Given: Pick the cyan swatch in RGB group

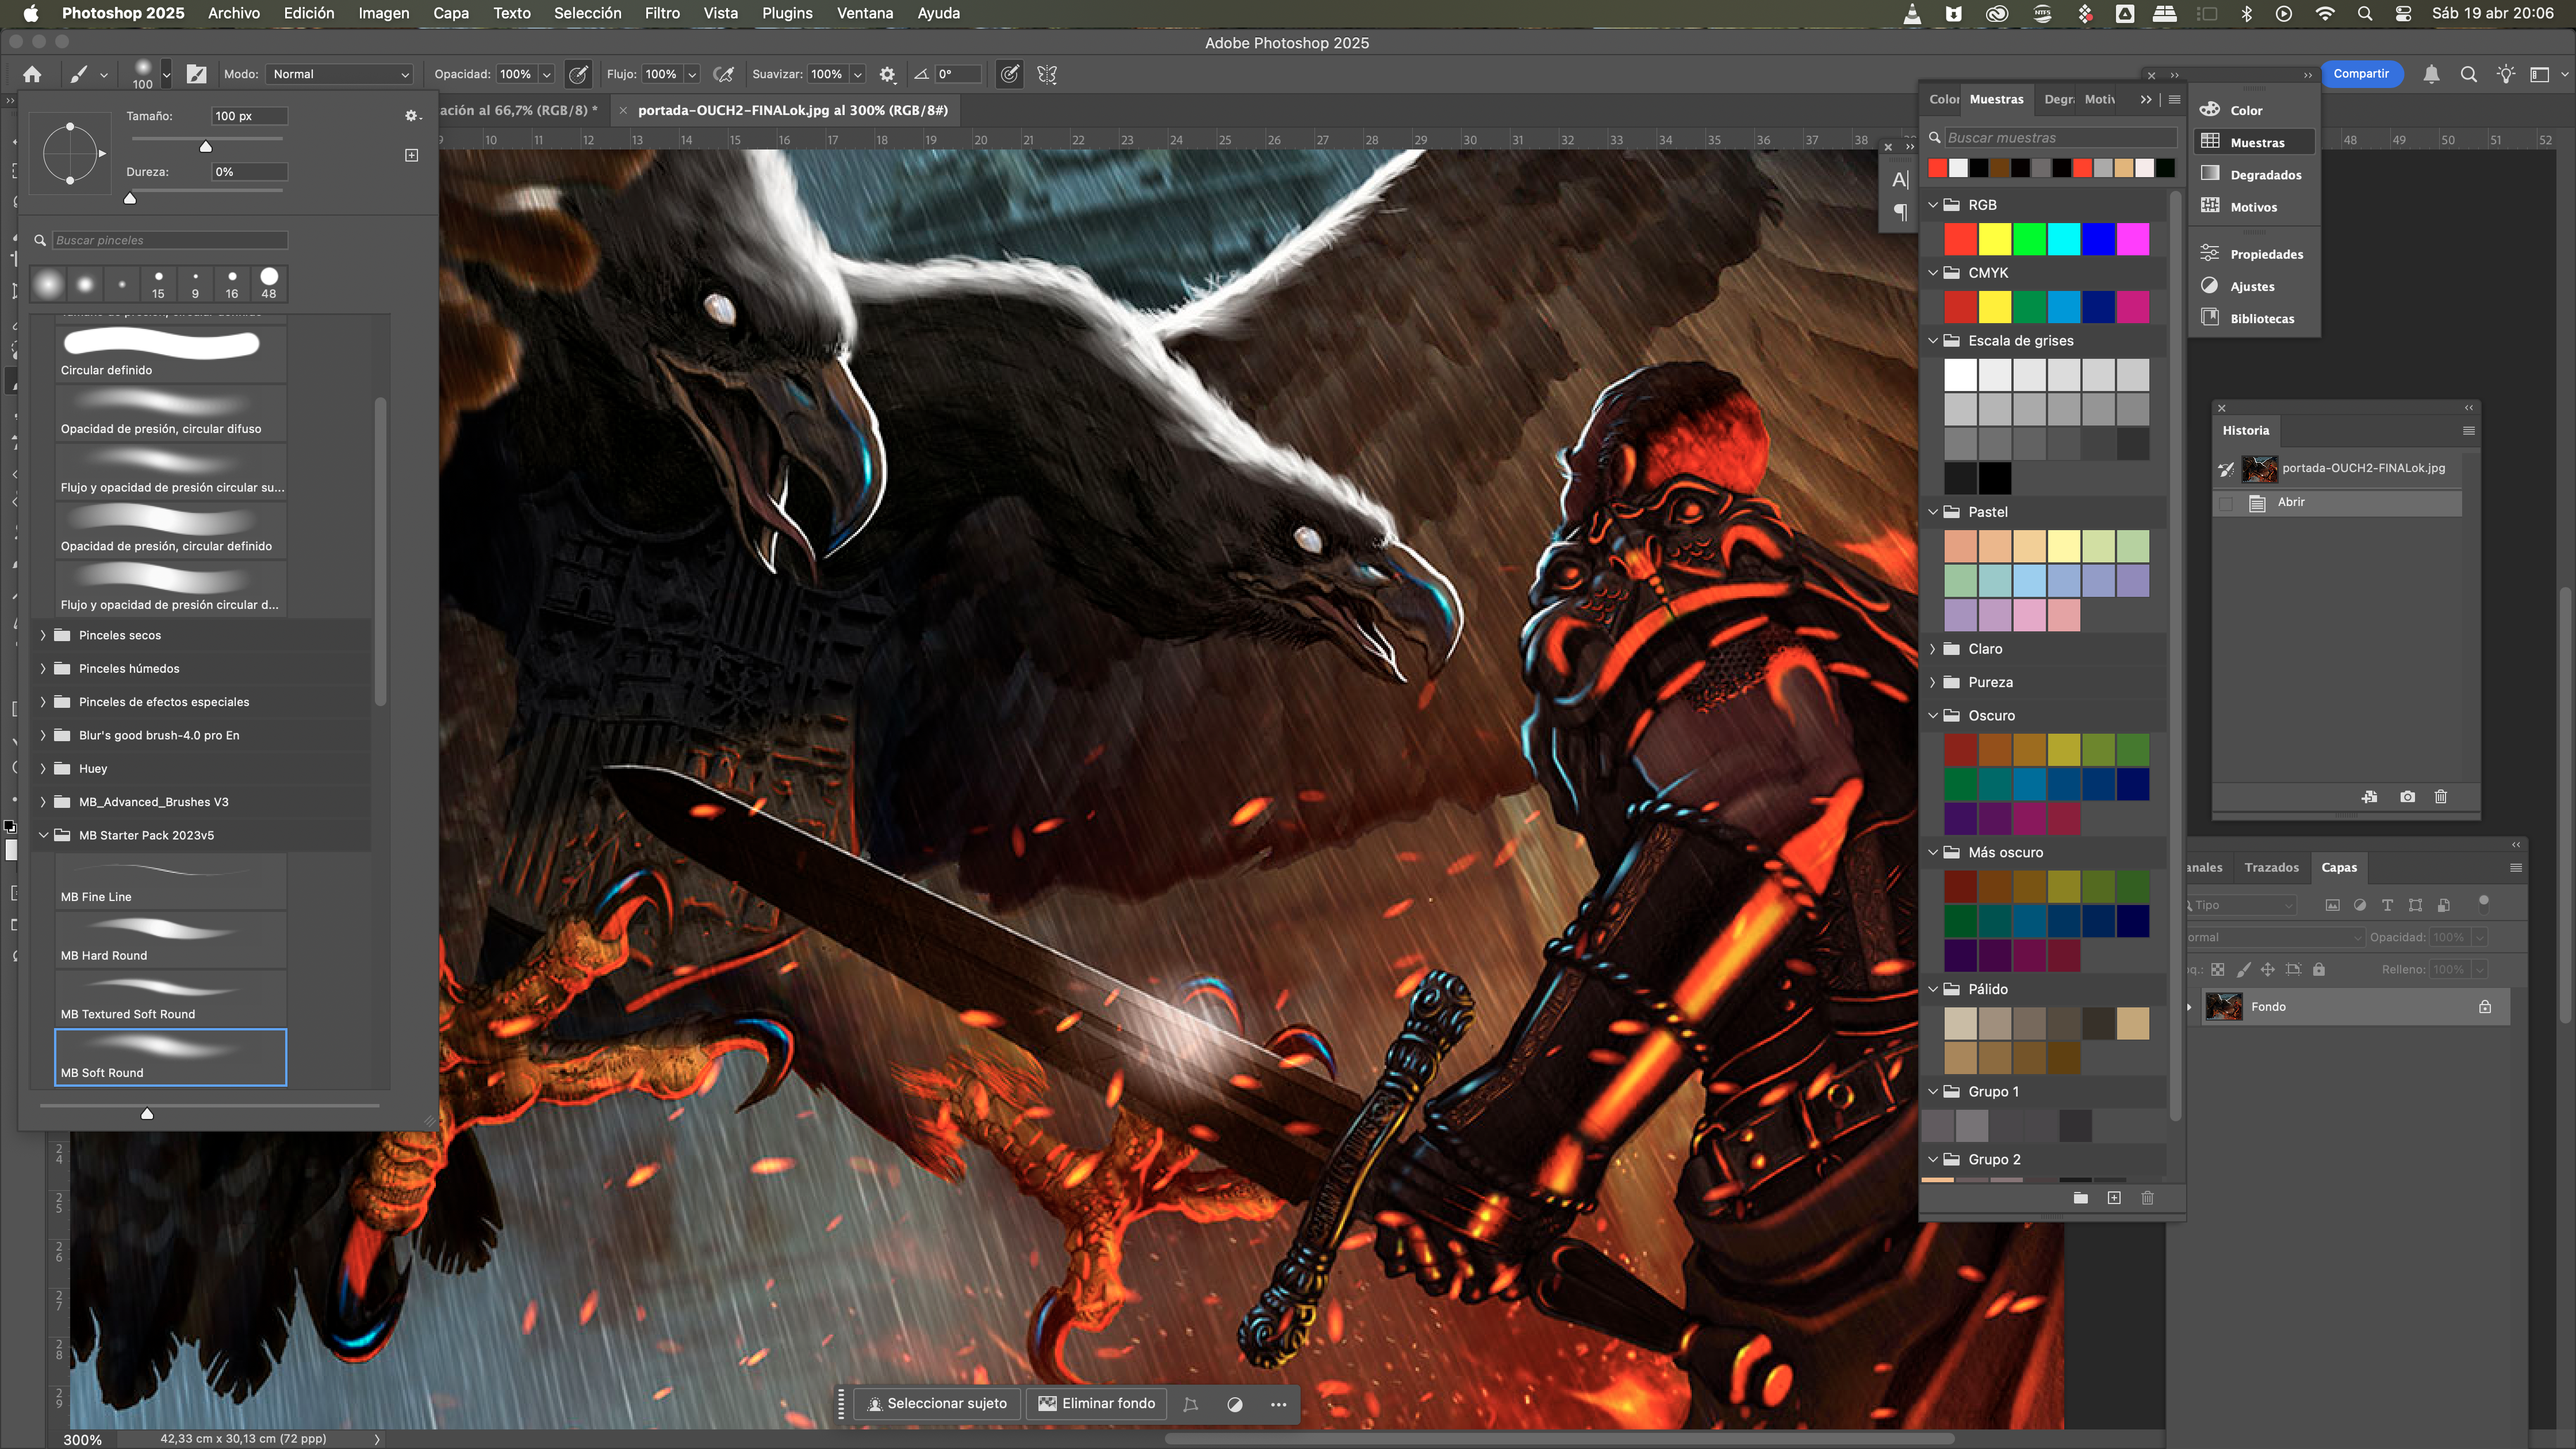Looking at the screenshot, I should [2063, 239].
